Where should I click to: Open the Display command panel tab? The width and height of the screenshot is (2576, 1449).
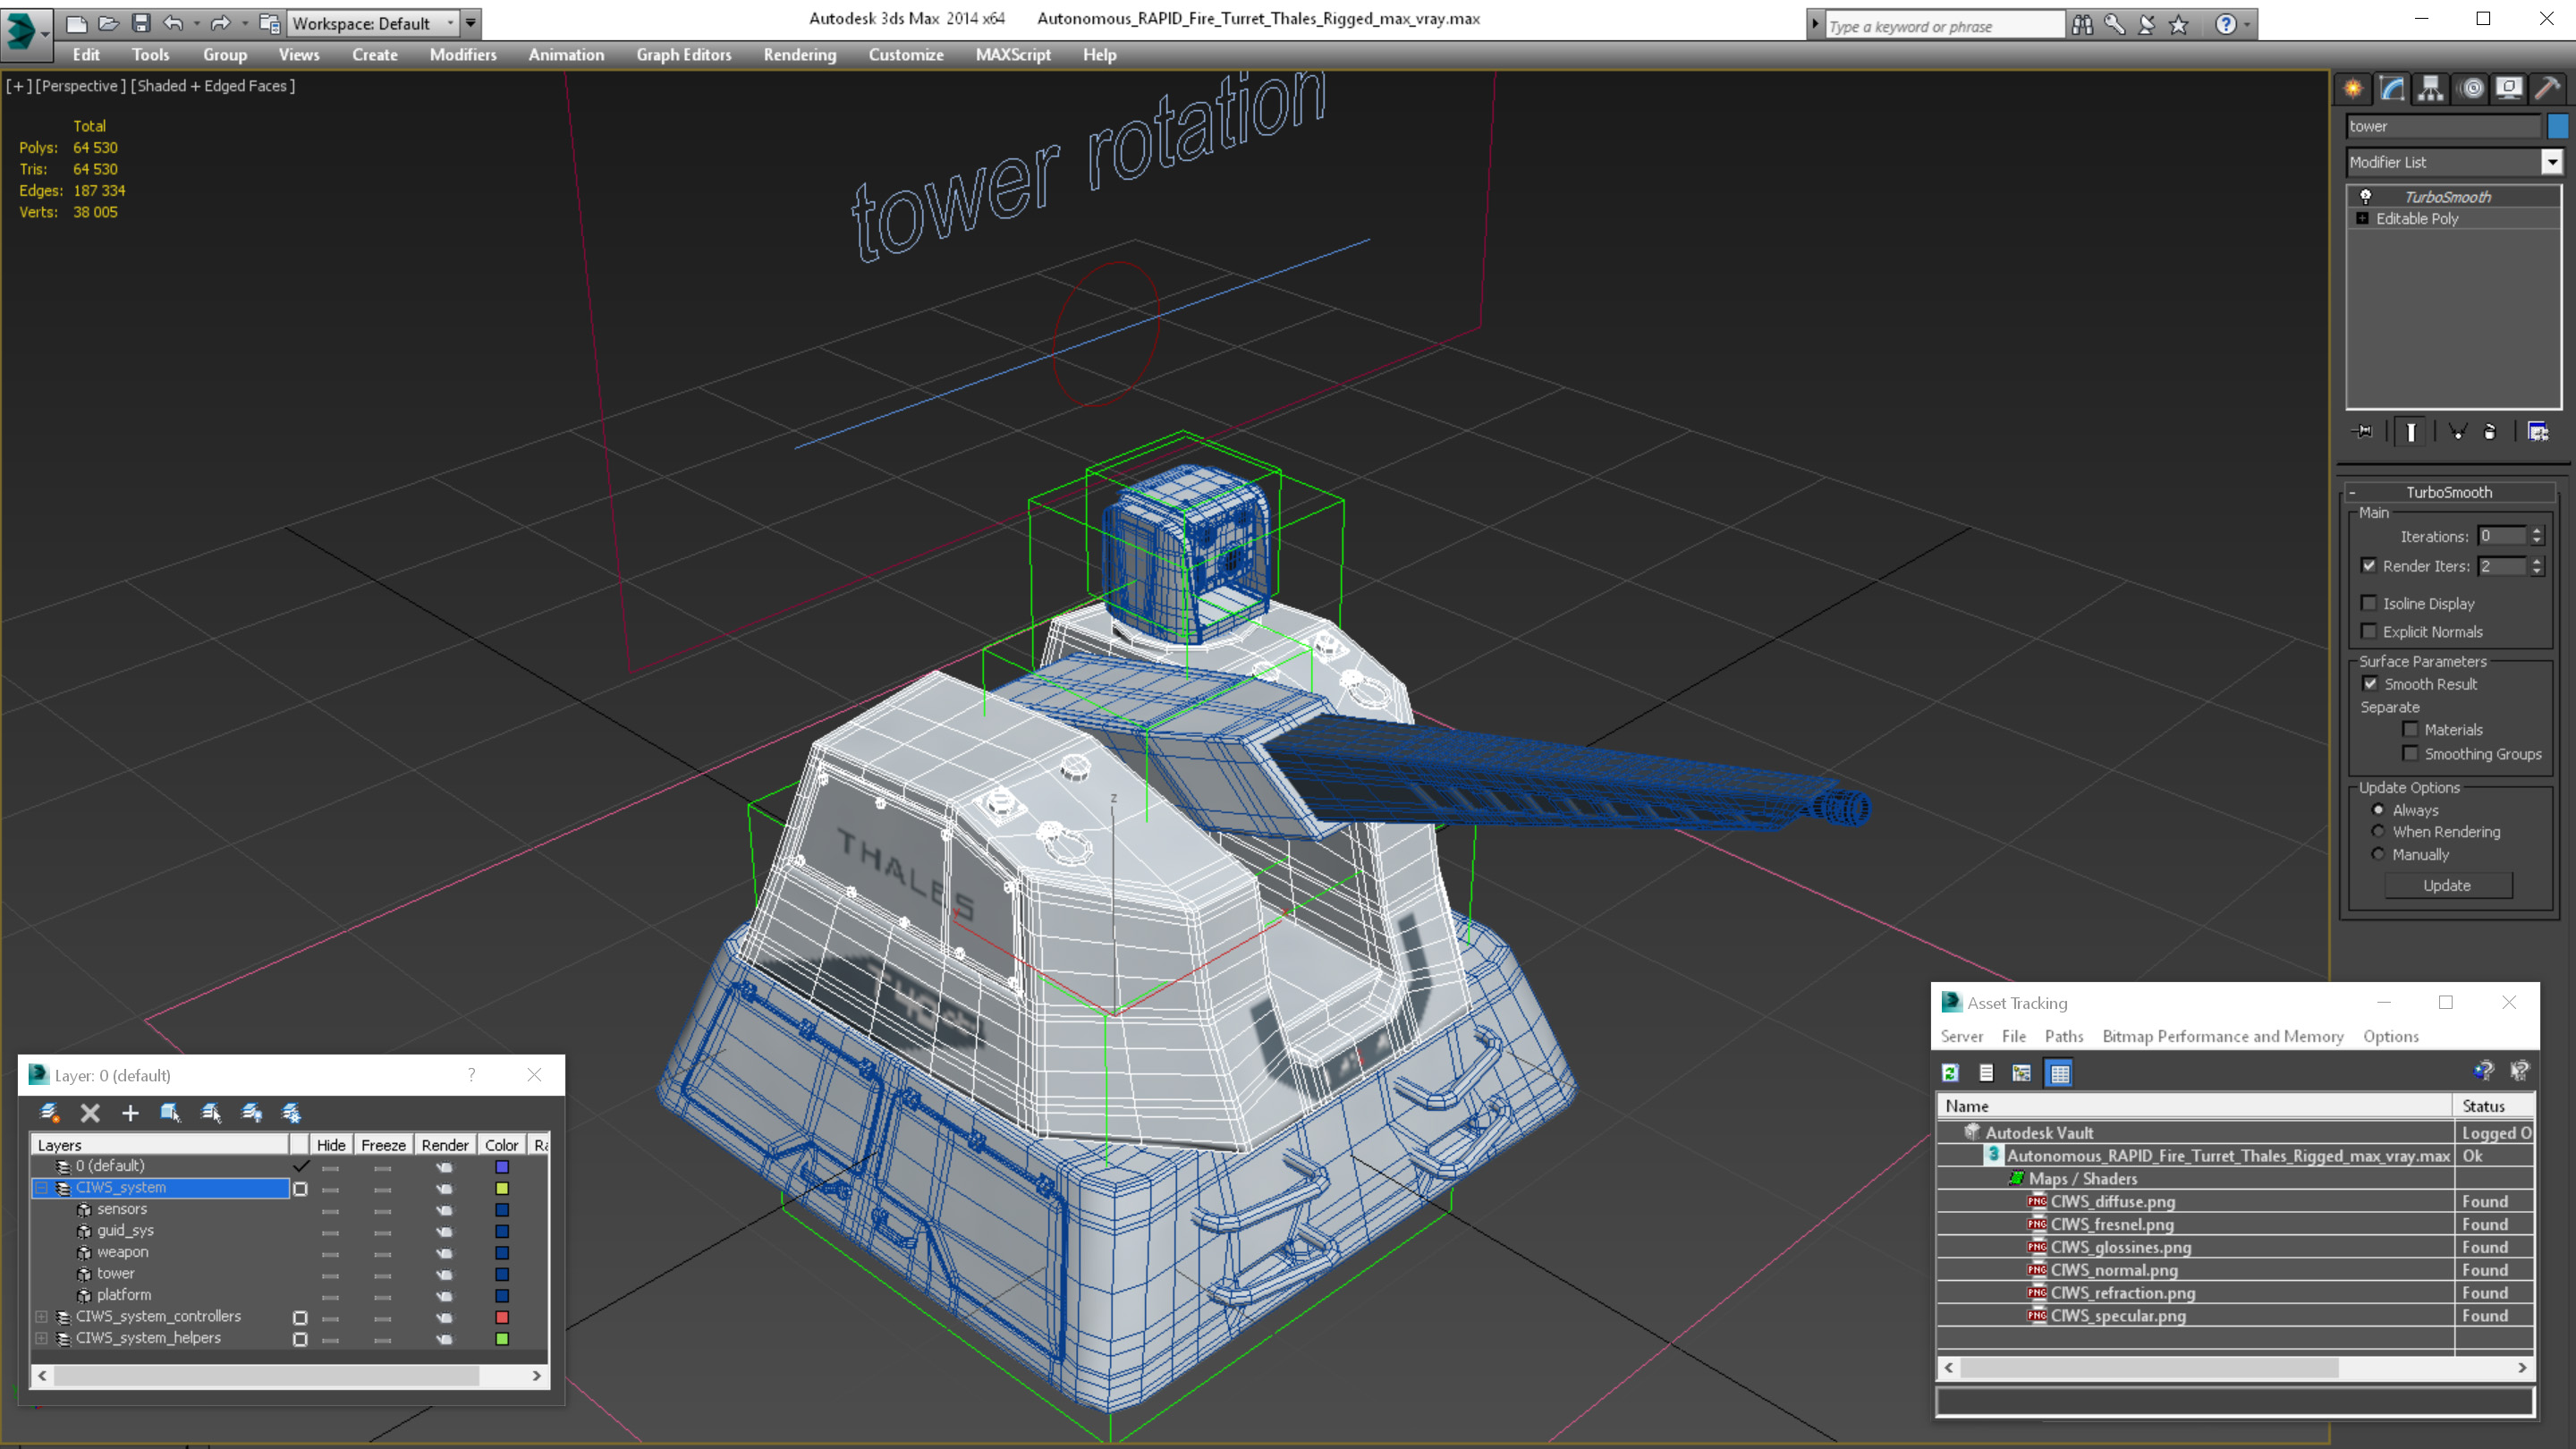[2509, 88]
